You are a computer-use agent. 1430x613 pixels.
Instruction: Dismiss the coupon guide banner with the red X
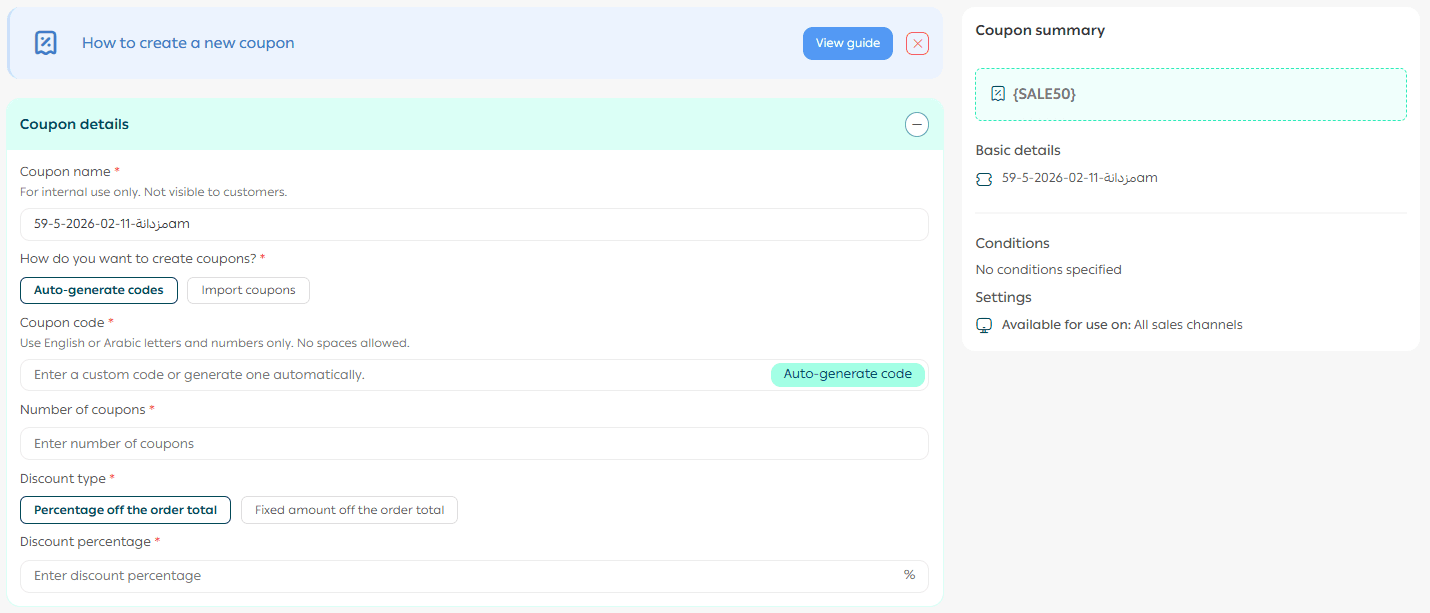coord(917,43)
